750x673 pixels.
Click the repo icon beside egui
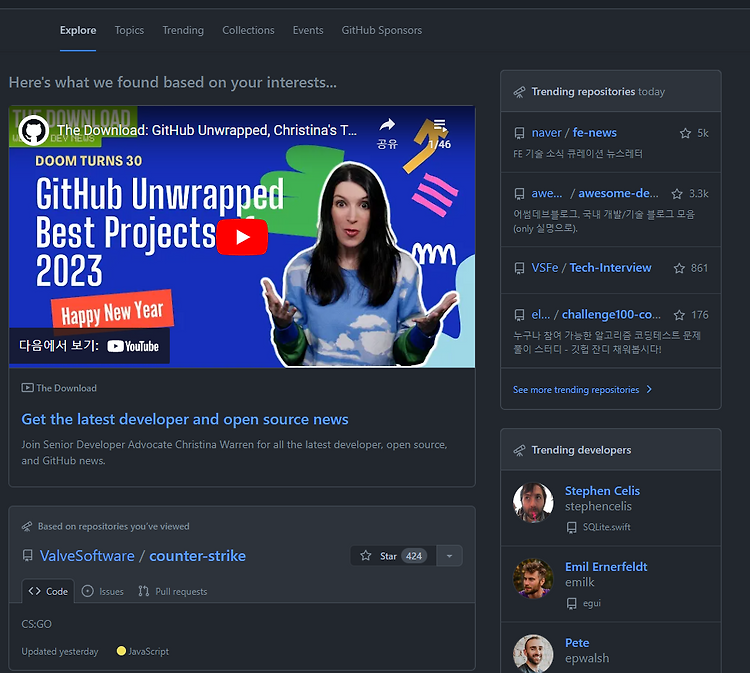[571, 603]
